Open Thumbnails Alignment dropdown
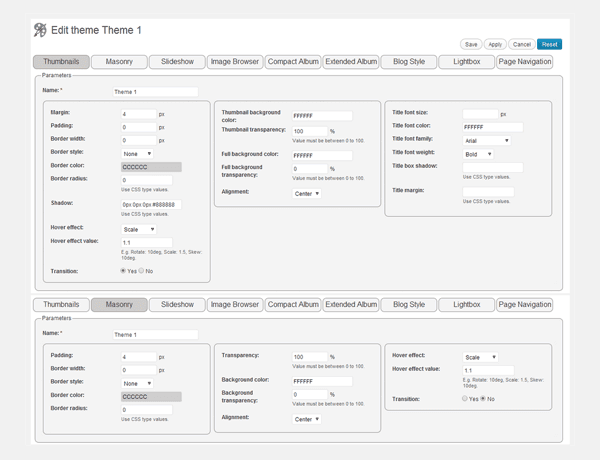This screenshot has width=600, height=460. pos(307,194)
